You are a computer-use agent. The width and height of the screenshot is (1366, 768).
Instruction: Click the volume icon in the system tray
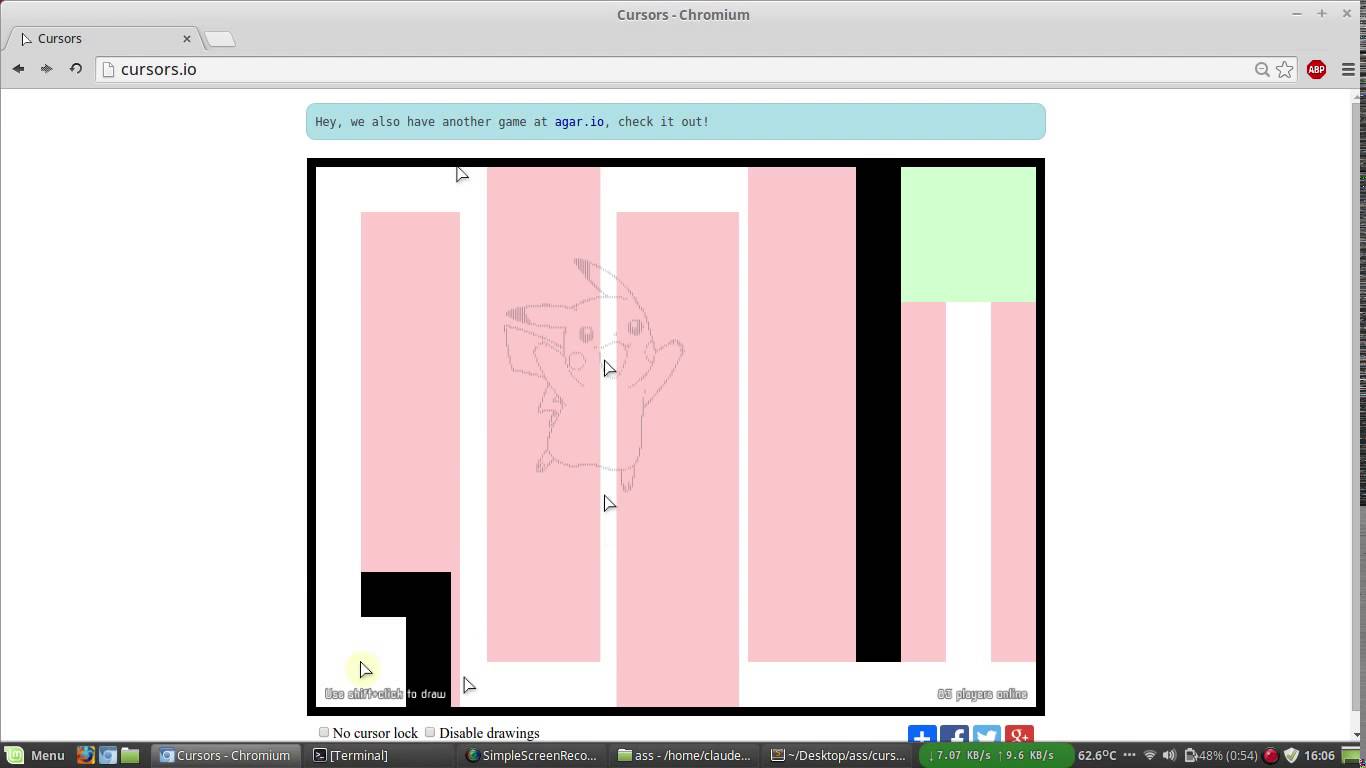(x=1168, y=755)
